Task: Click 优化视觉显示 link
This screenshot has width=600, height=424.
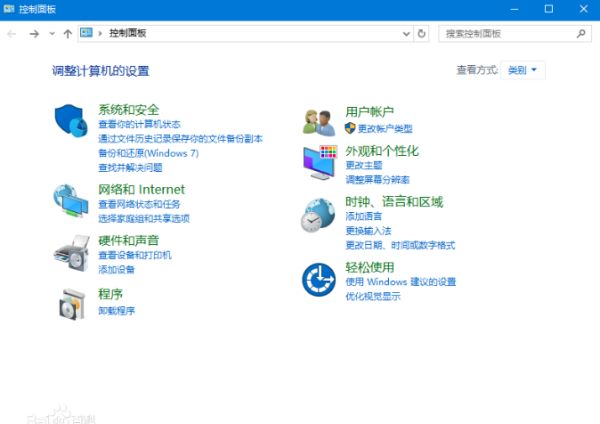Action: pos(373,296)
